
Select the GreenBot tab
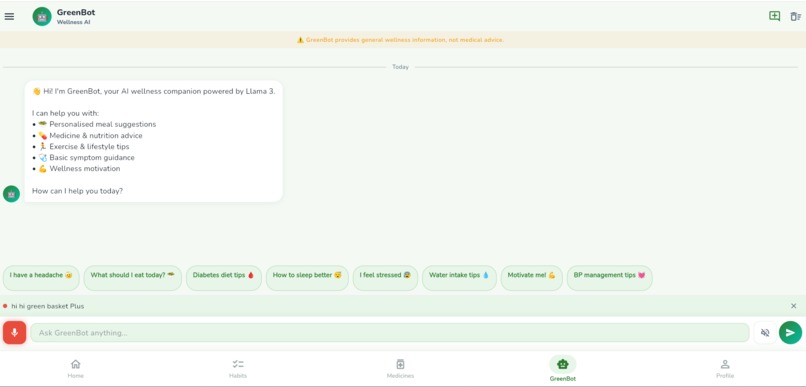(563, 368)
